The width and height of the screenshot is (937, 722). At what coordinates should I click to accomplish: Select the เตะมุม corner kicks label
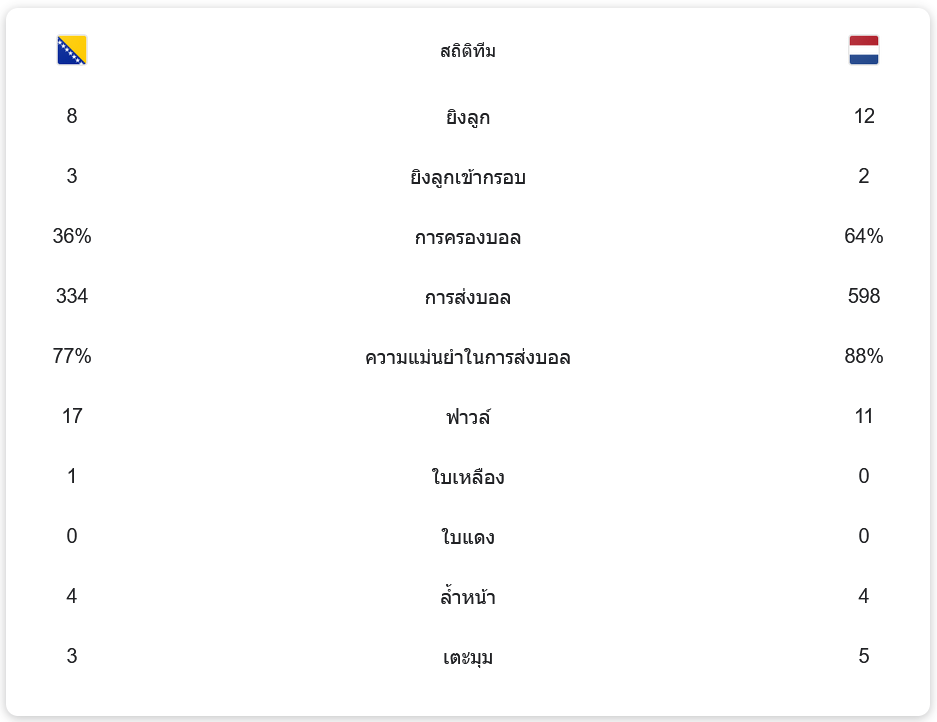pyautogui.click(x=468, y=657)
